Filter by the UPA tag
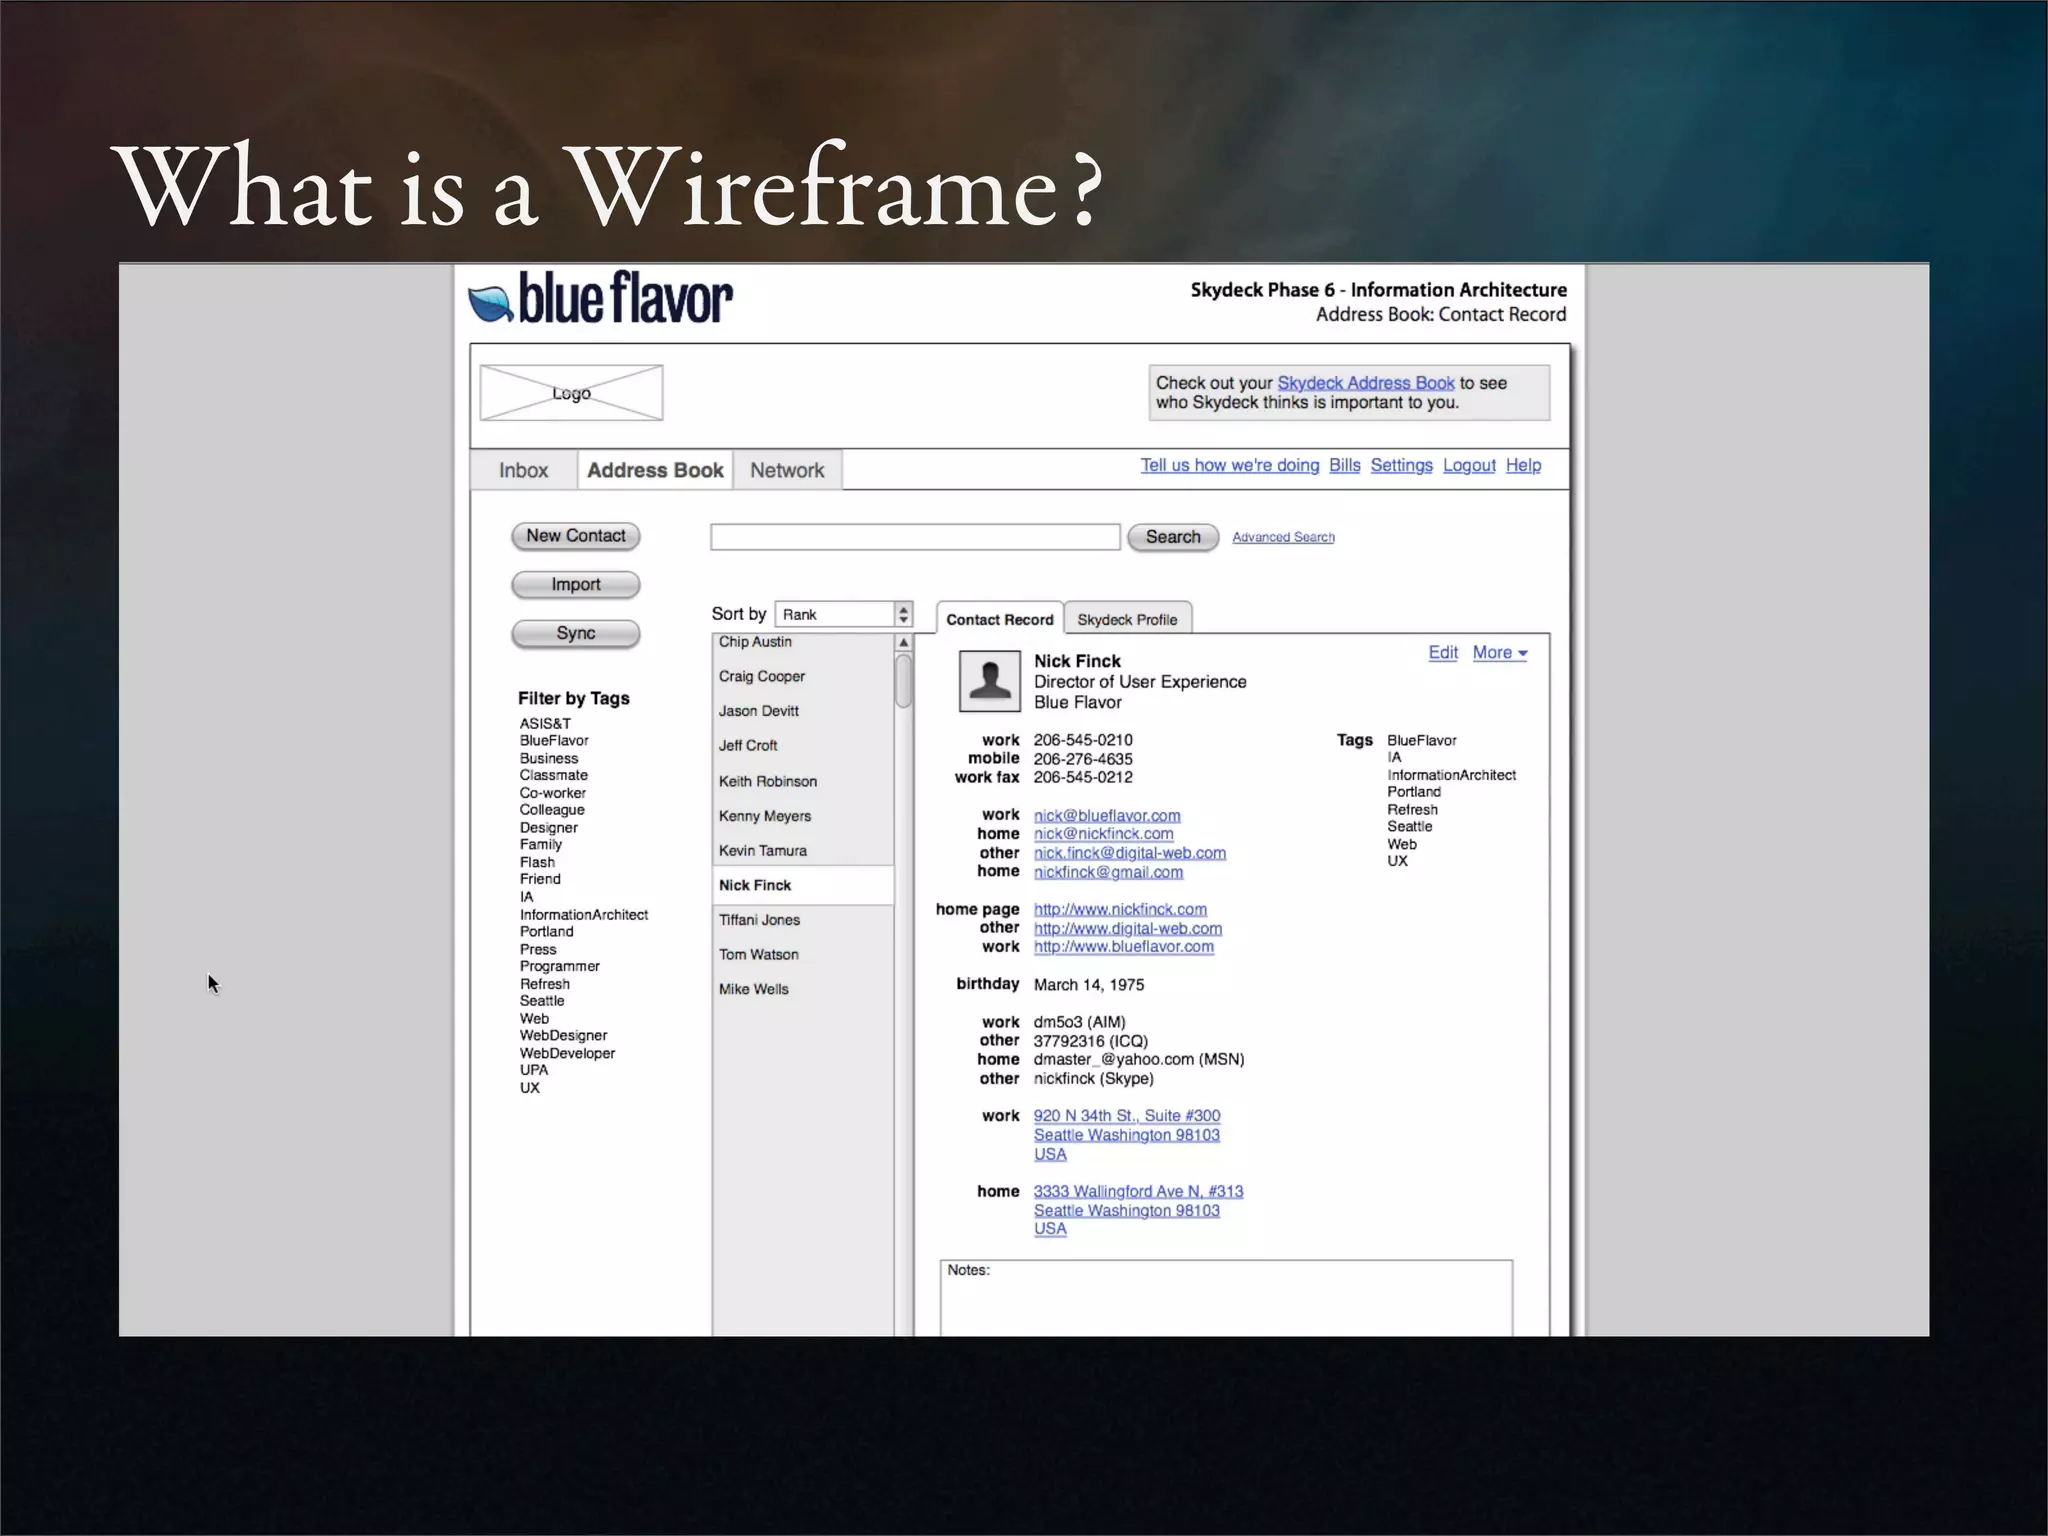The width and height of the screenshot is (2048, 1536). [x=533, y=1070]
